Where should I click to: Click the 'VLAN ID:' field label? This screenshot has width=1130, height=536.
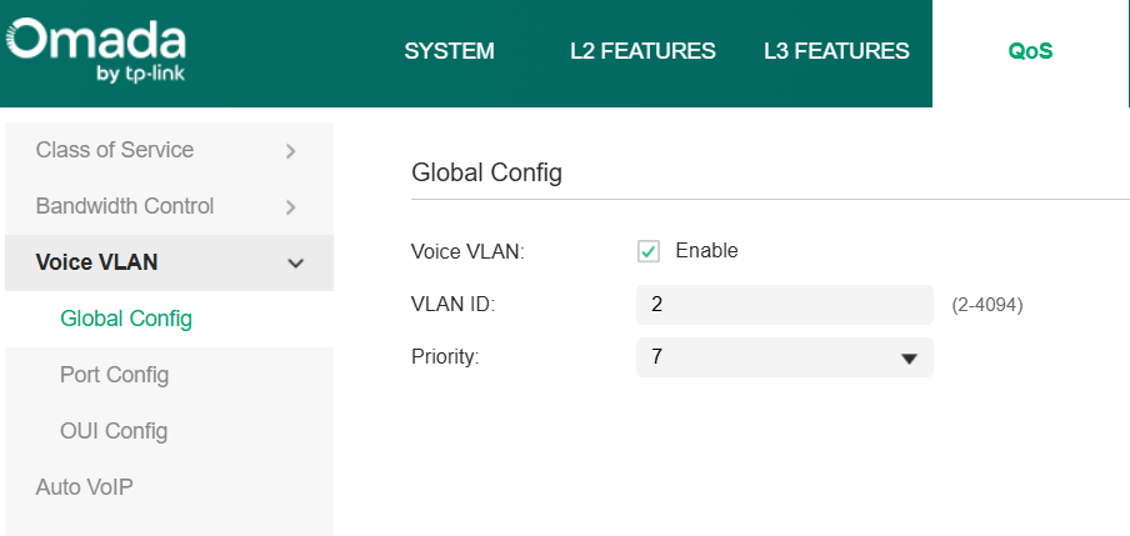point(453,305)
